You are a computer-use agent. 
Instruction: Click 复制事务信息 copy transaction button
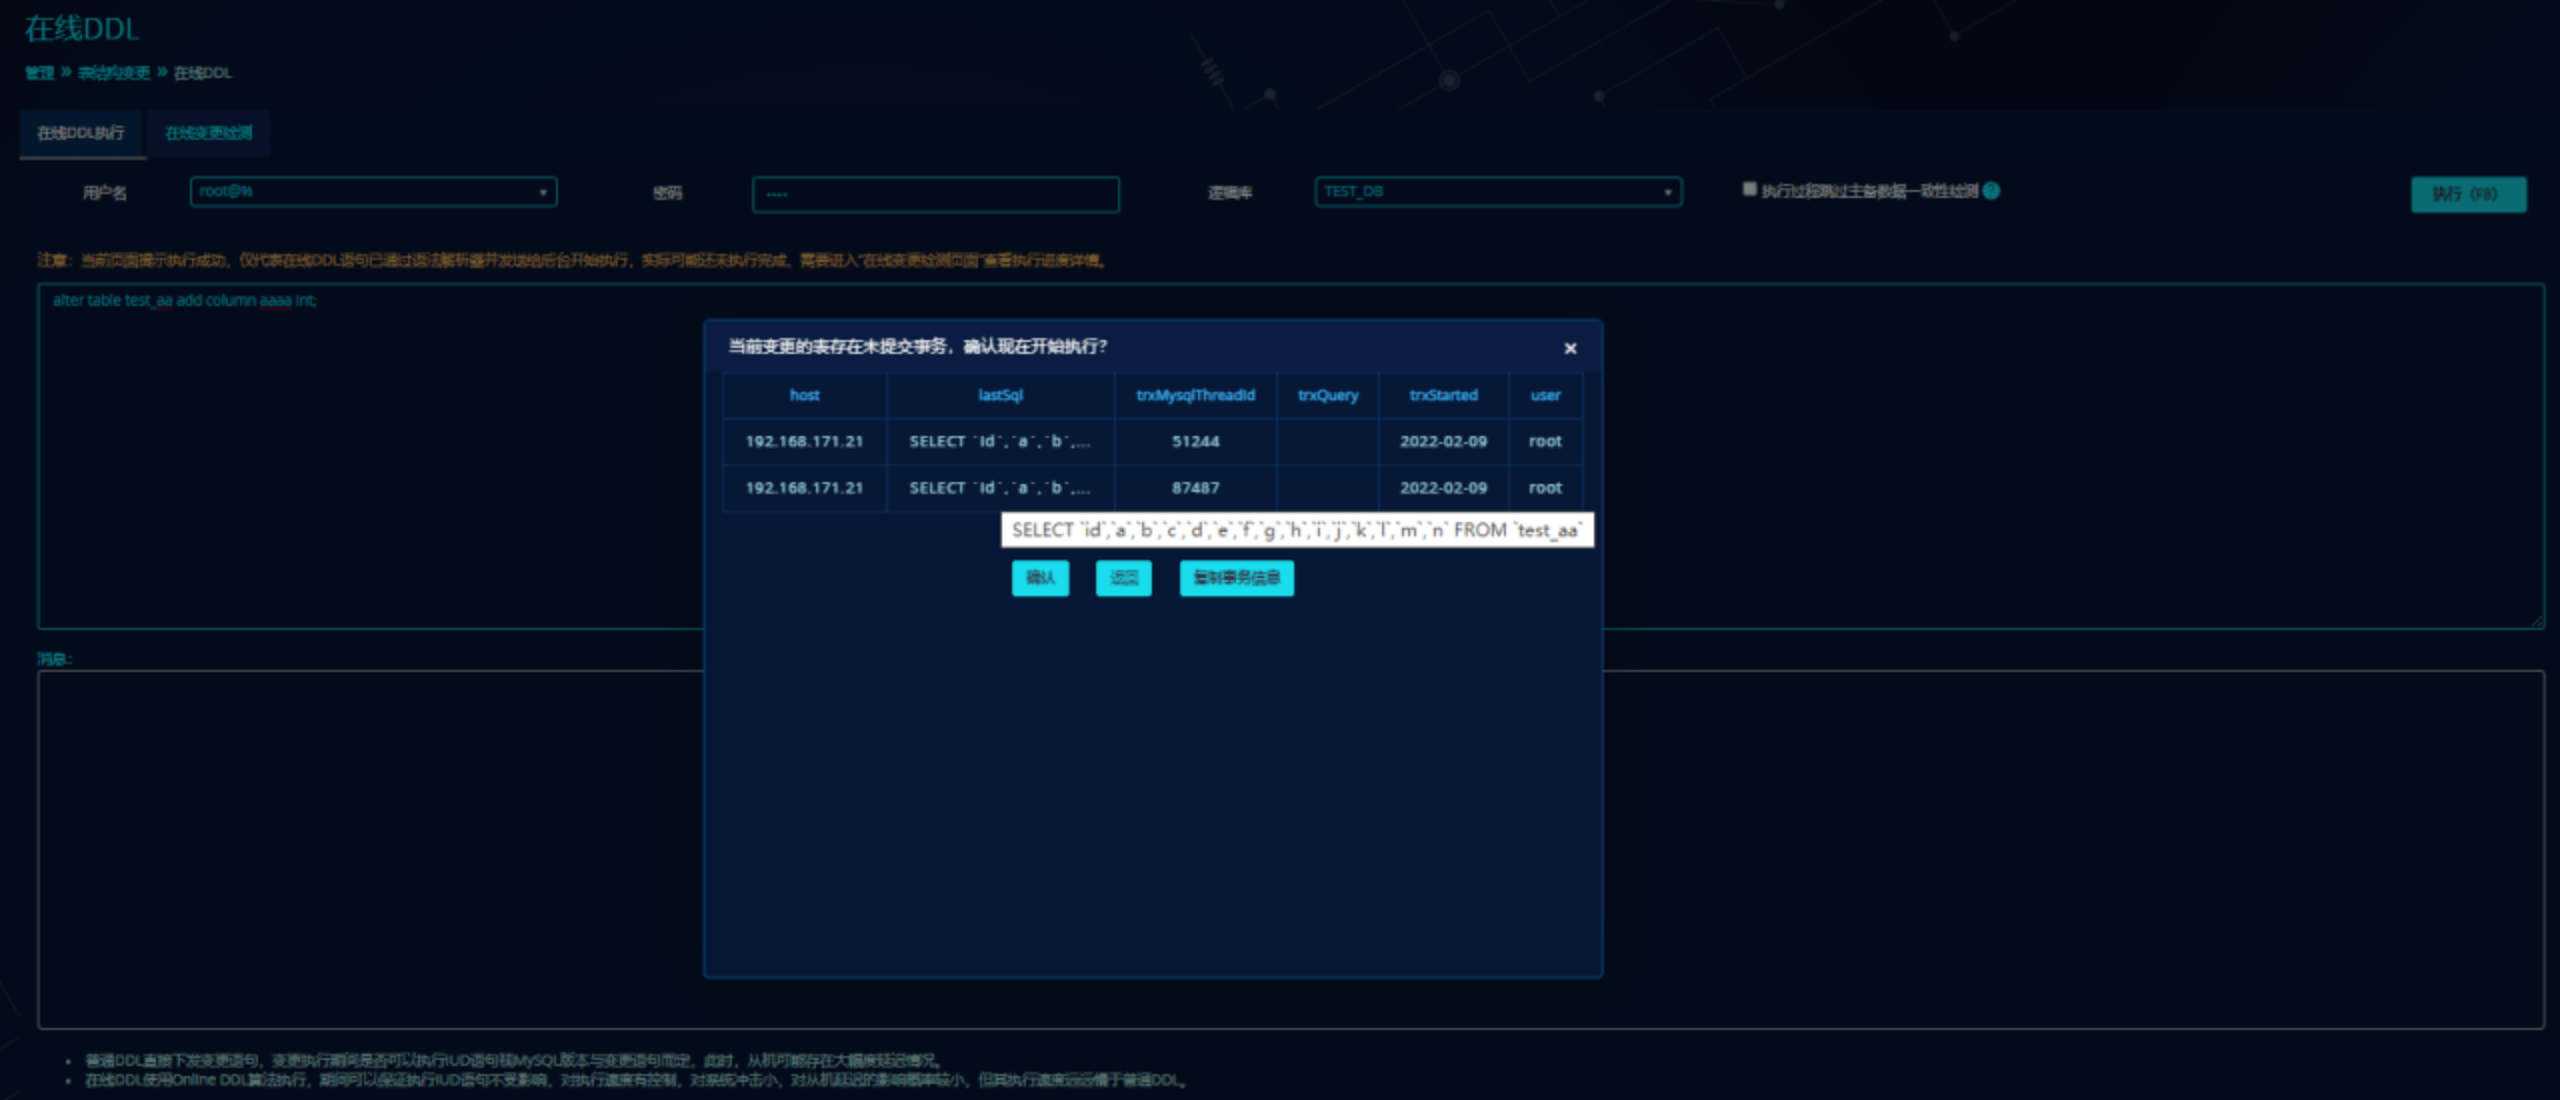tap(1236, 578)
